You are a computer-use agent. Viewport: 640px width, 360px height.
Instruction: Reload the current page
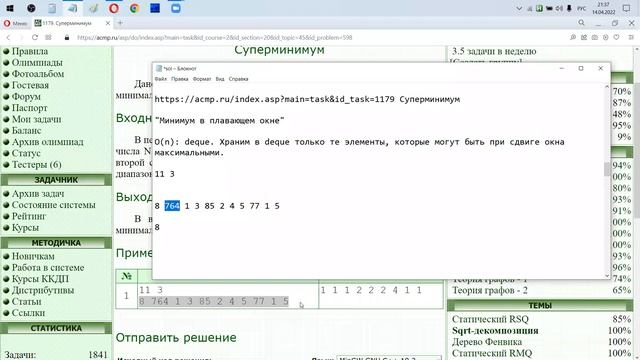pyautogui.click(x=35, y=38)
